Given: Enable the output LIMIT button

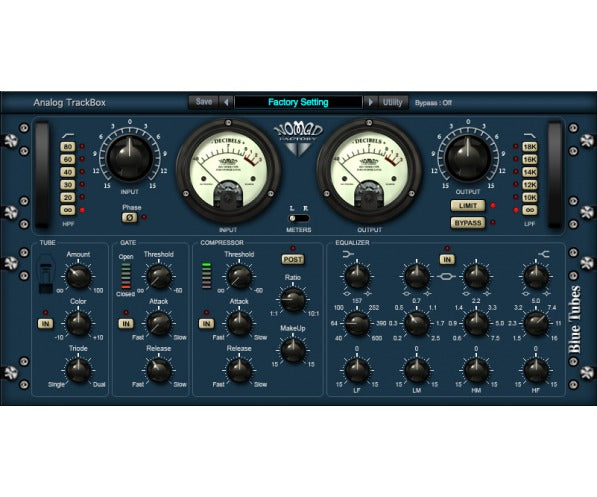Looking at the screenshot, I should click(468, 206).
